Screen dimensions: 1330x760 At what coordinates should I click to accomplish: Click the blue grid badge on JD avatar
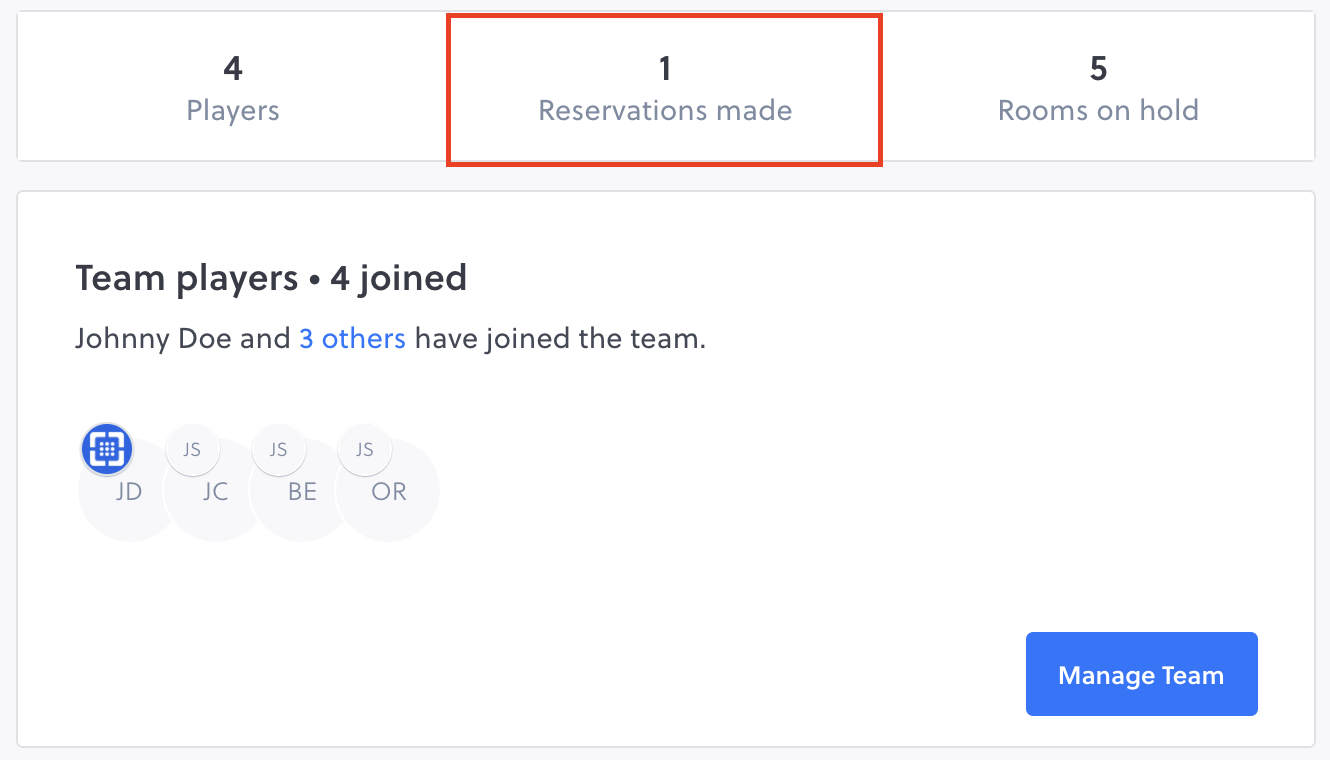tap(107, 449)
